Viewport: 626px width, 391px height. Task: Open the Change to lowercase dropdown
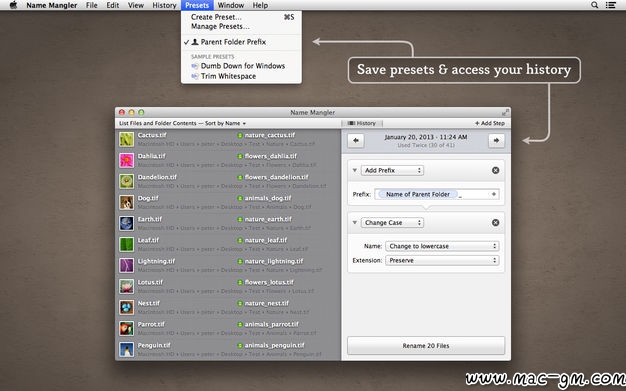click(442, 246)
